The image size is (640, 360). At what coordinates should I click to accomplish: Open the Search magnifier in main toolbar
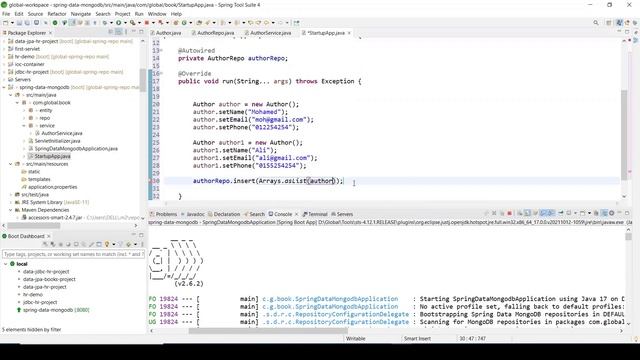tap(596, 23)
